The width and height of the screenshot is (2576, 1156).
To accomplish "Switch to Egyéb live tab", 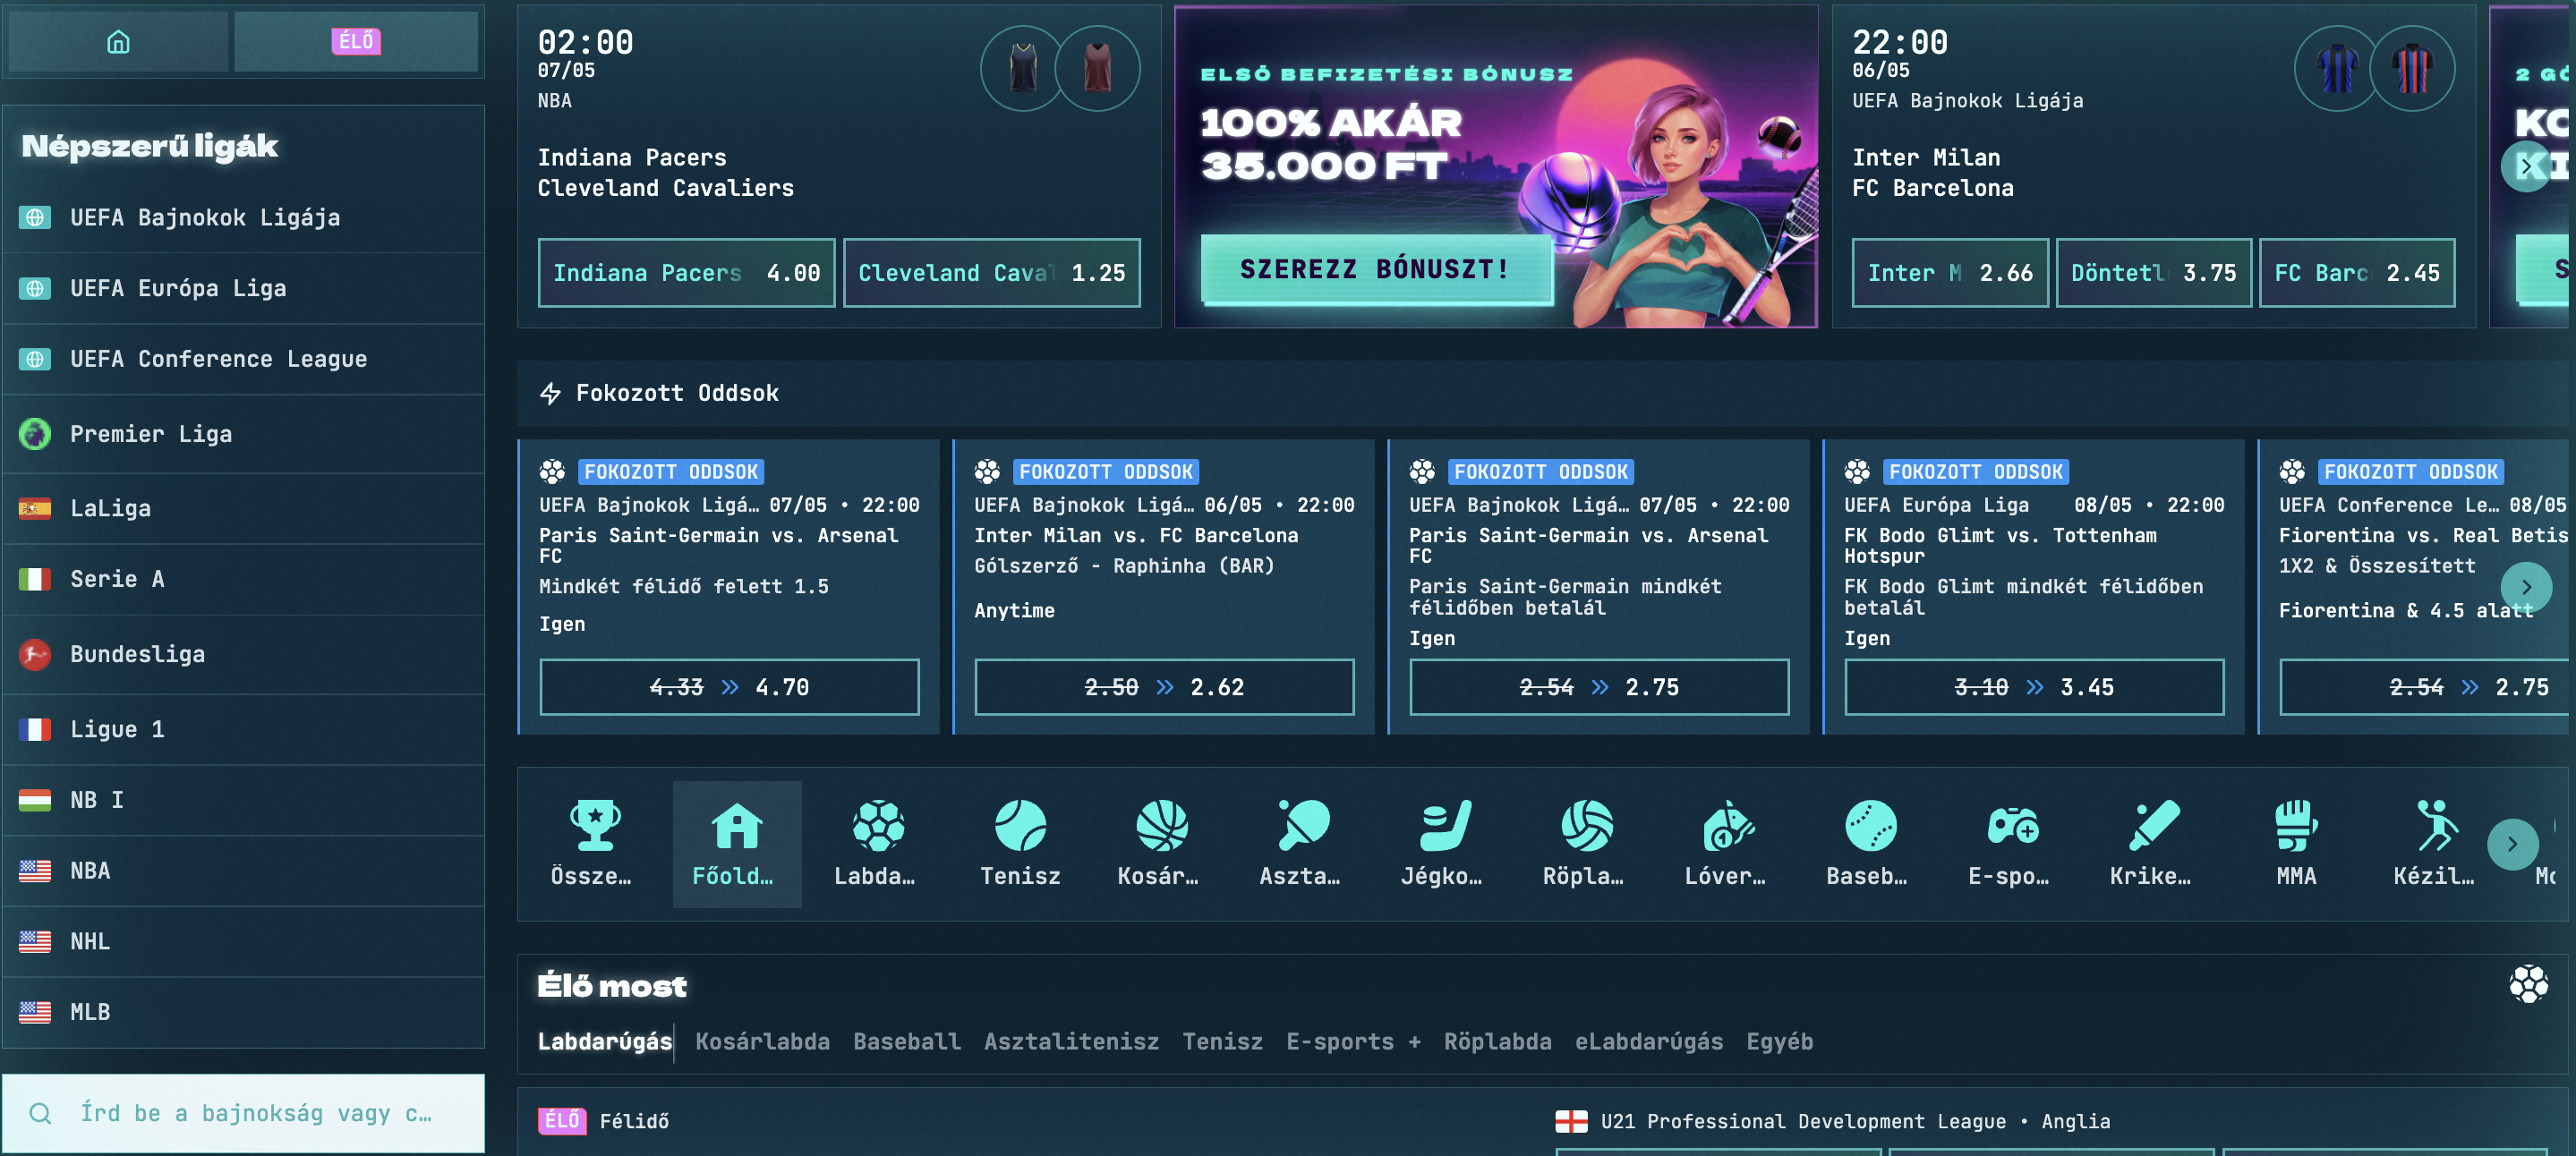I will pyautogui.click(x=1779, y=1042).
